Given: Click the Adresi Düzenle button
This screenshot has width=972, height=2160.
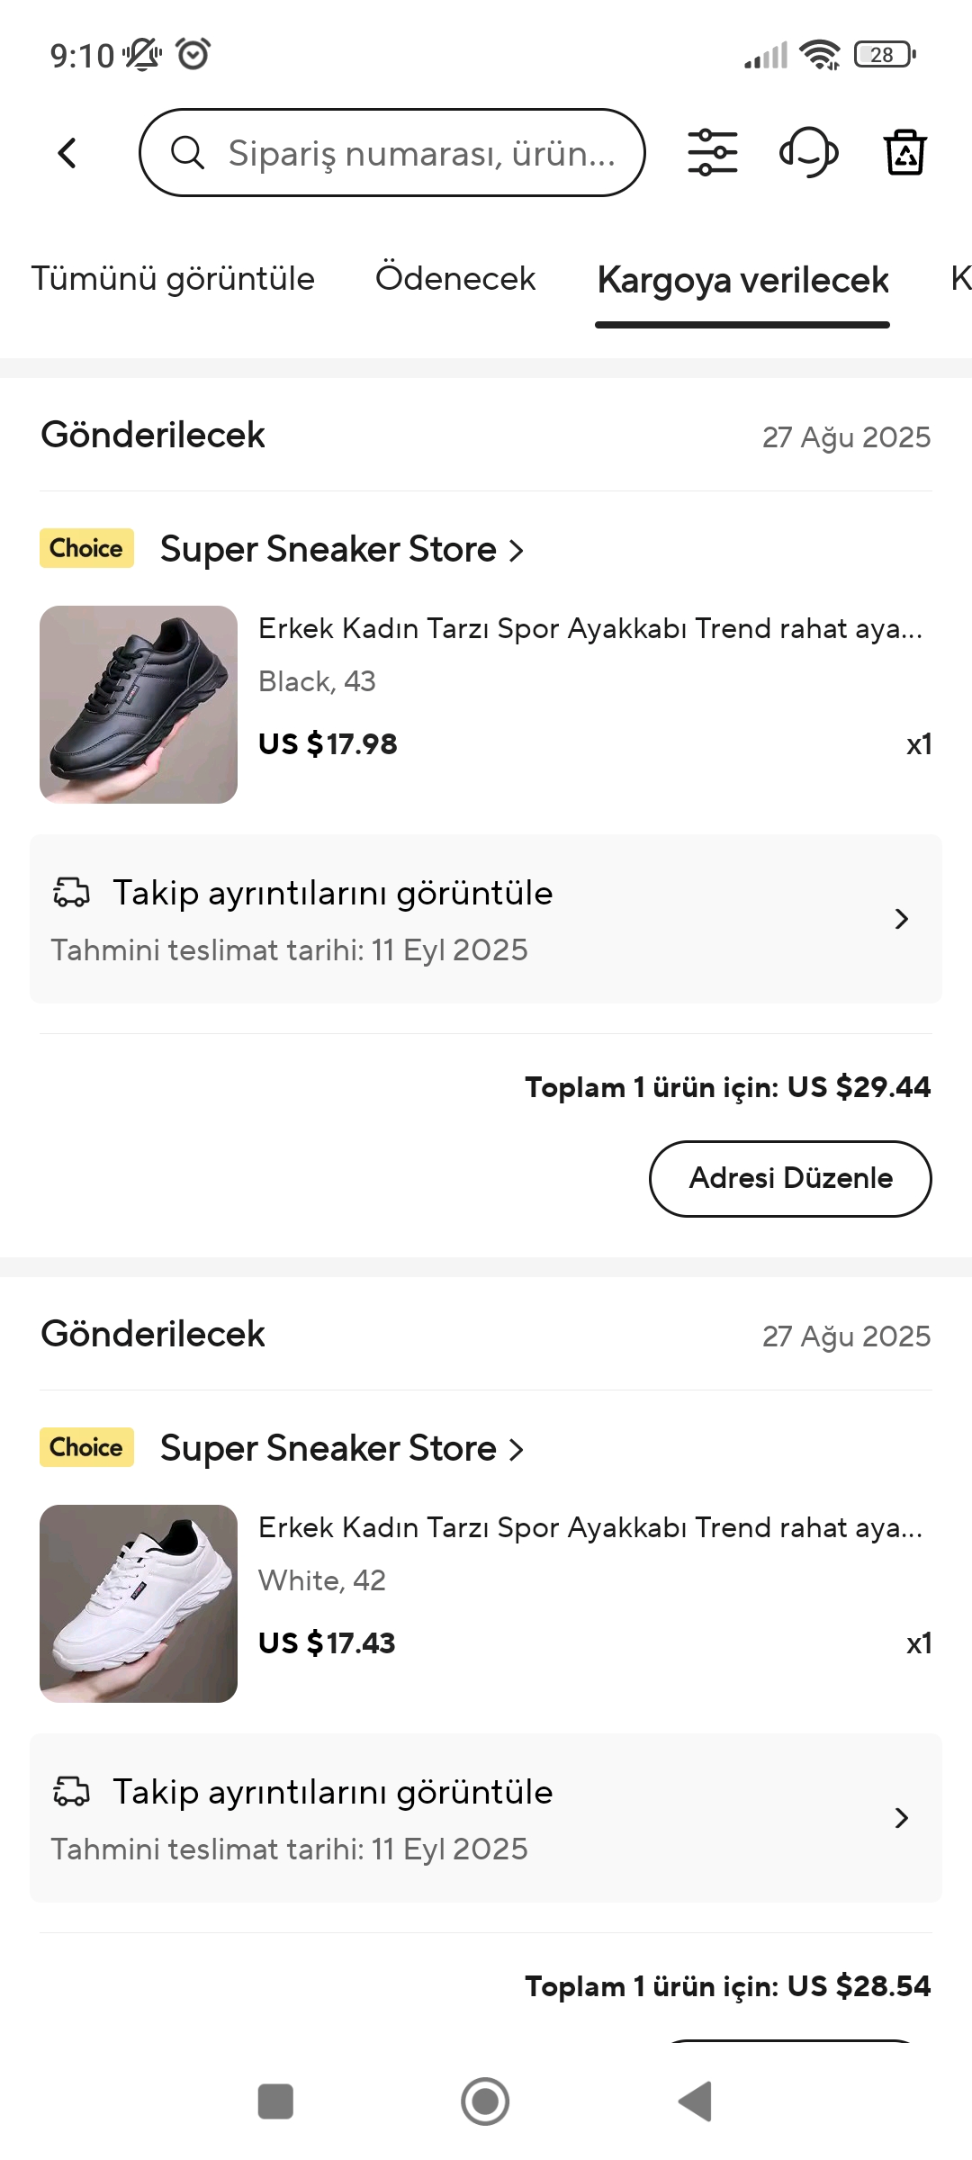Looking at the screenshot, I should 790,1178.
